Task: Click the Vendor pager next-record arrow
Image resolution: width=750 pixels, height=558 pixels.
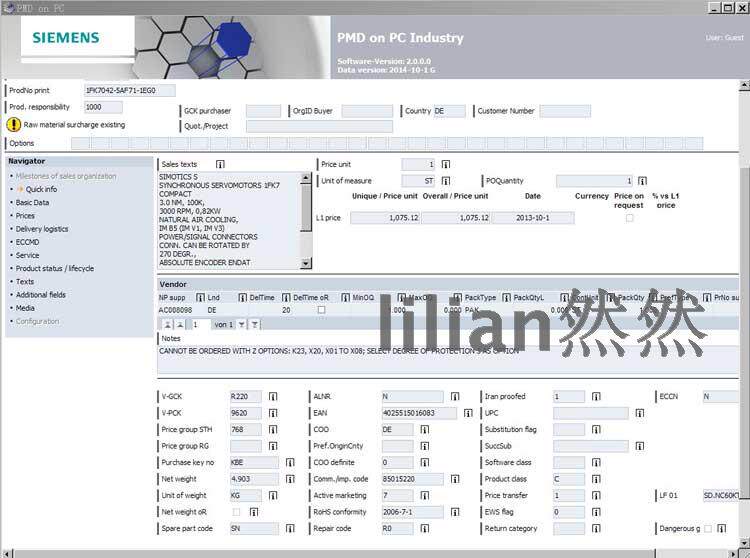Action: [242, 325]
